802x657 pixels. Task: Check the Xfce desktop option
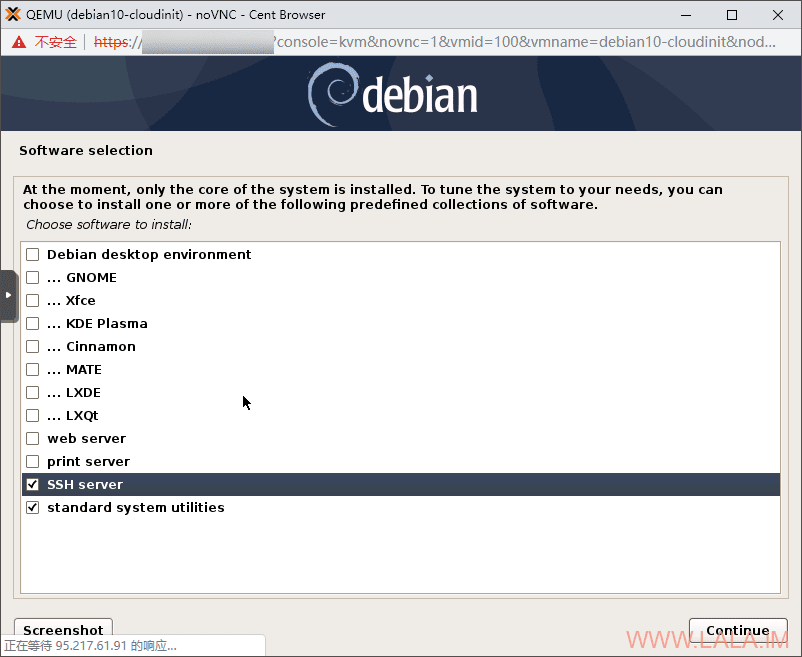click(x=33, y=301)
